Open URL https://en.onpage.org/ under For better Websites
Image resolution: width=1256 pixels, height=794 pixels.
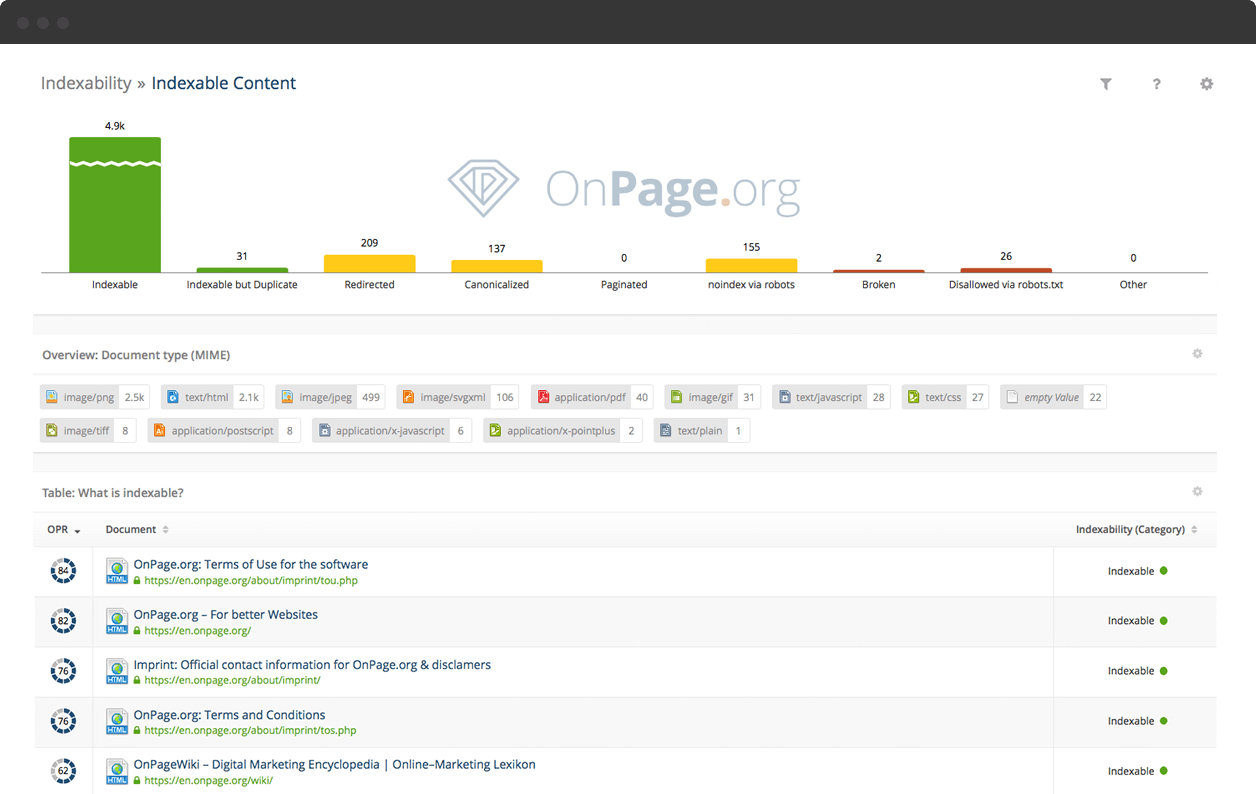click(197, 630)
